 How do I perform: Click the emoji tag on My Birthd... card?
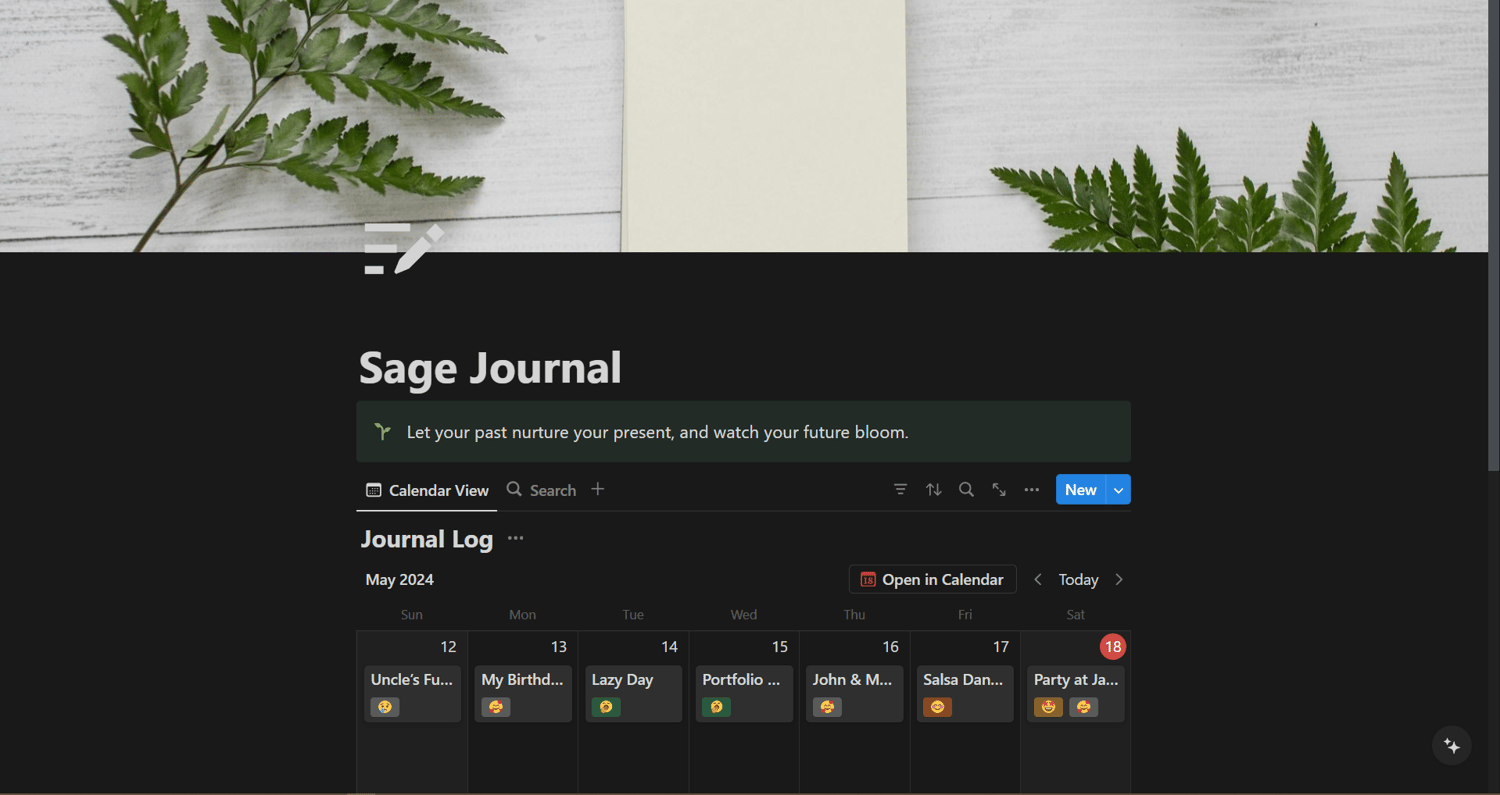pyautogui.click(x=496, y=707)
